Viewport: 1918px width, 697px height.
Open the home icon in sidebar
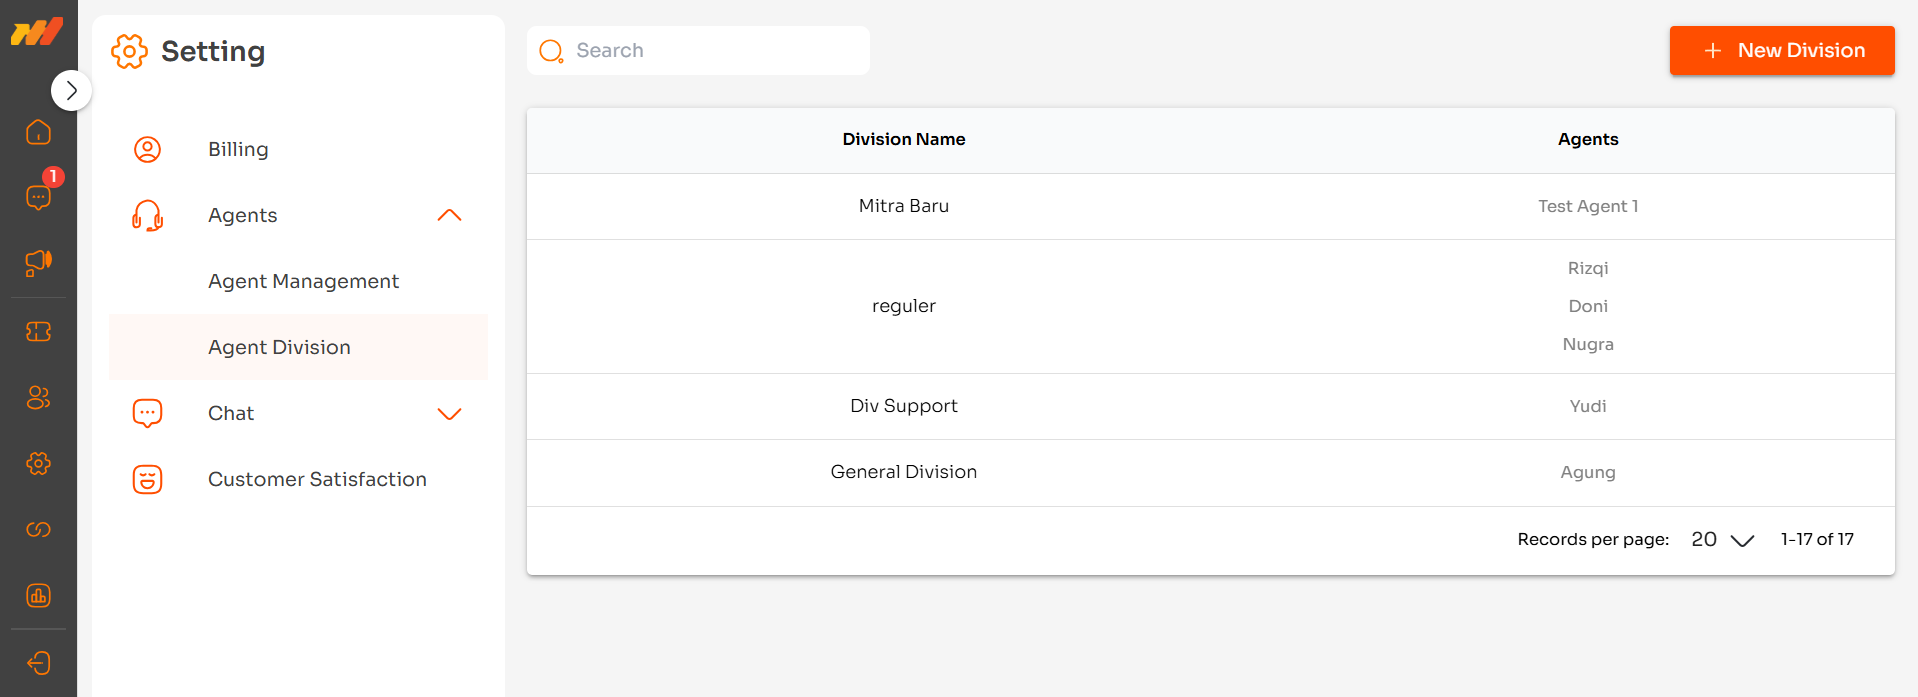tap(38, 132)
